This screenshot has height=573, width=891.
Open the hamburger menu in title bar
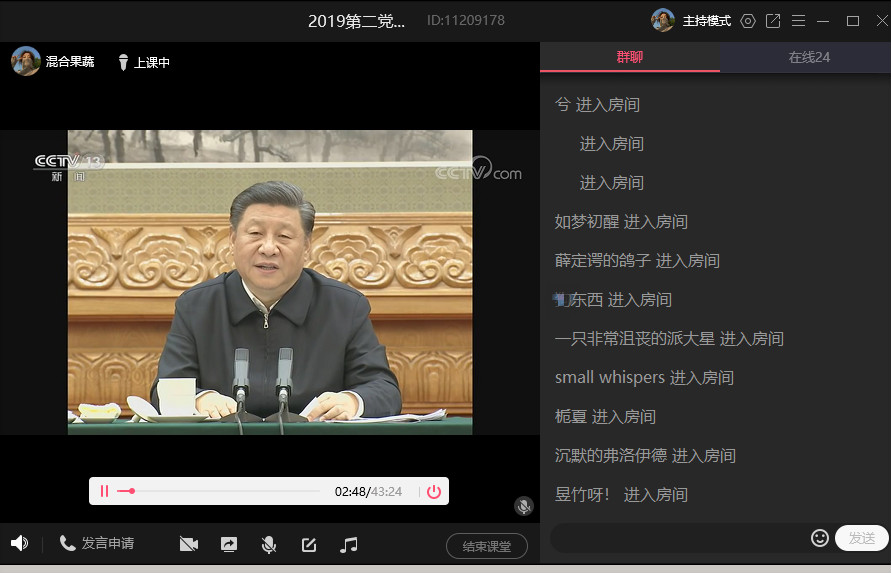point(798,20)
